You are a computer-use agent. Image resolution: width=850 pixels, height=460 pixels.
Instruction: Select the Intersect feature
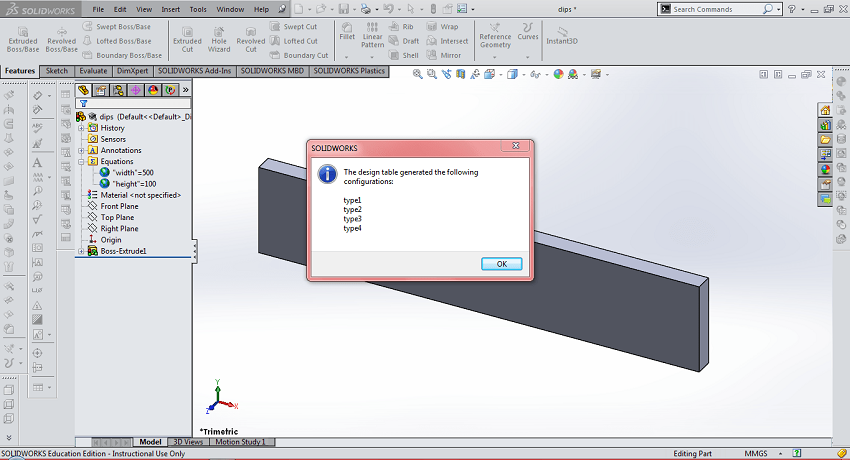(x=447, y=41)
